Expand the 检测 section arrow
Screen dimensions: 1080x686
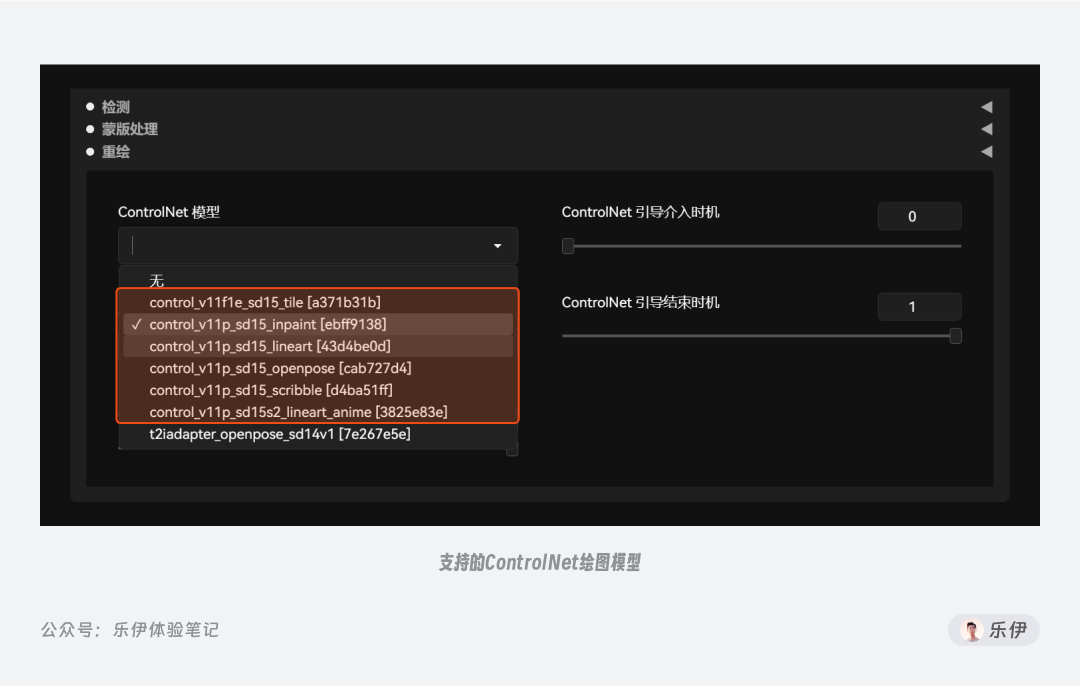[986, 107]
